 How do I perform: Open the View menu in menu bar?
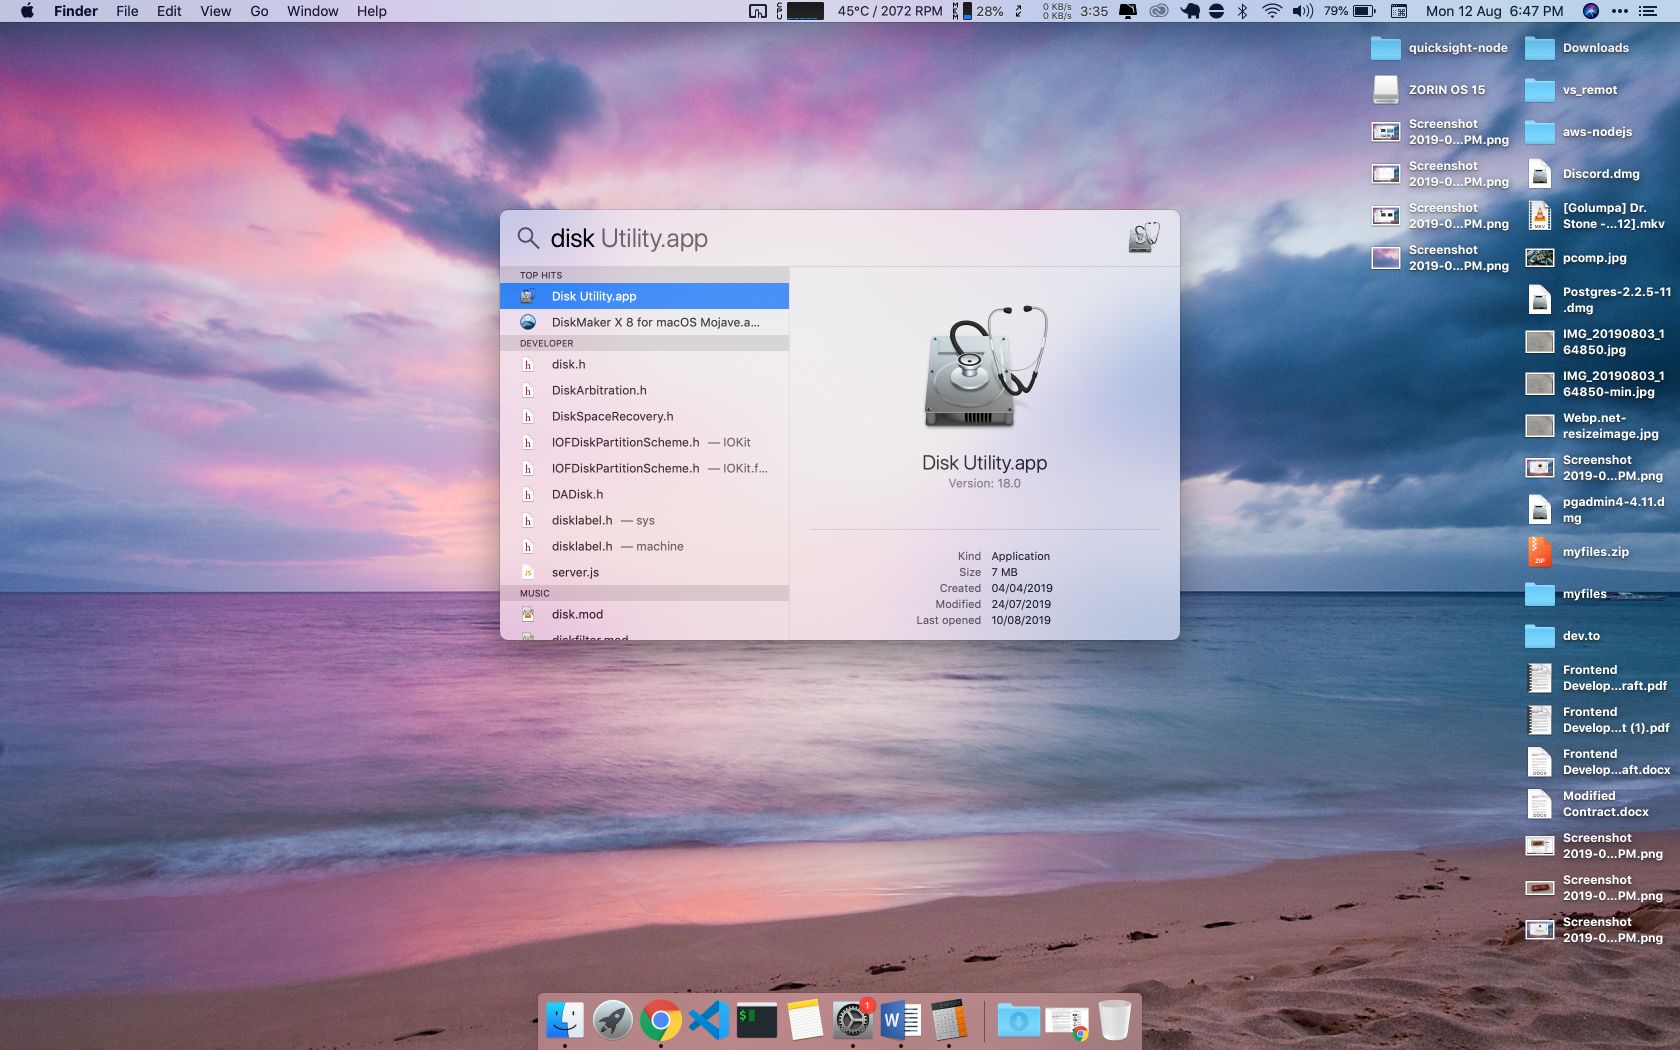215,11
